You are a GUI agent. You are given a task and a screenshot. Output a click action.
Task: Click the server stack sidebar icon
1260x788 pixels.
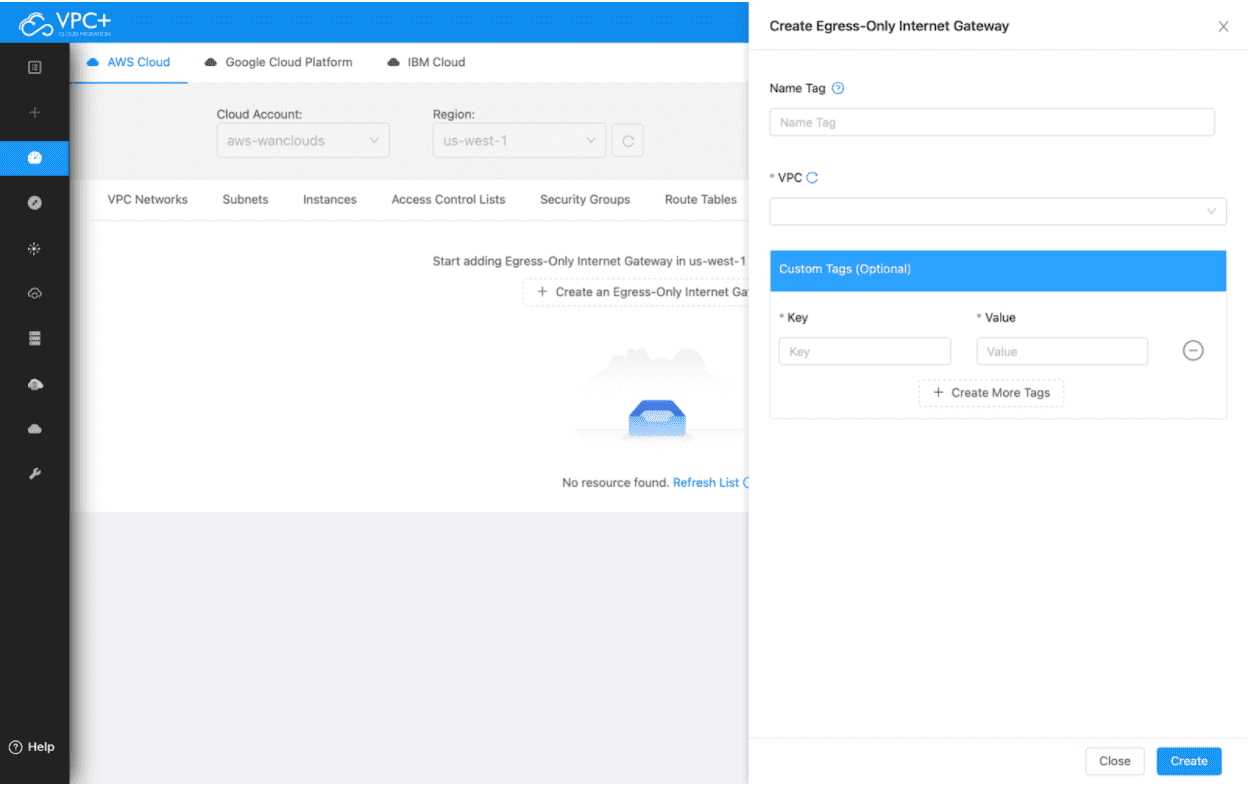tap(35, 339)
